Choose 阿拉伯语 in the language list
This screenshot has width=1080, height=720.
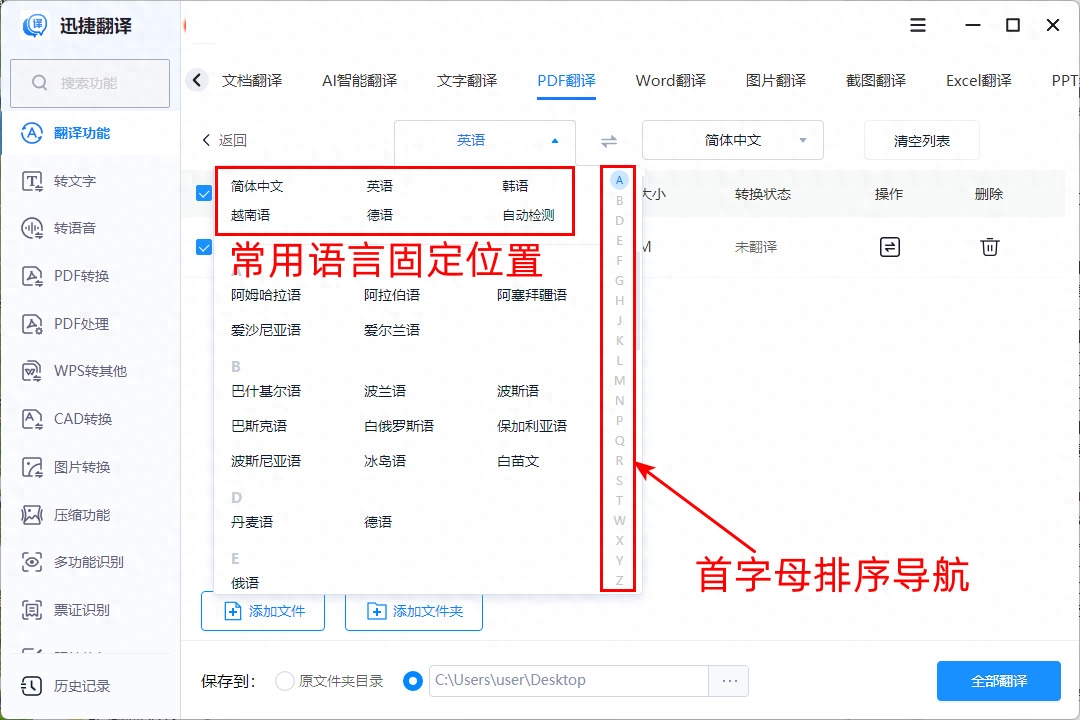[392, 296]
